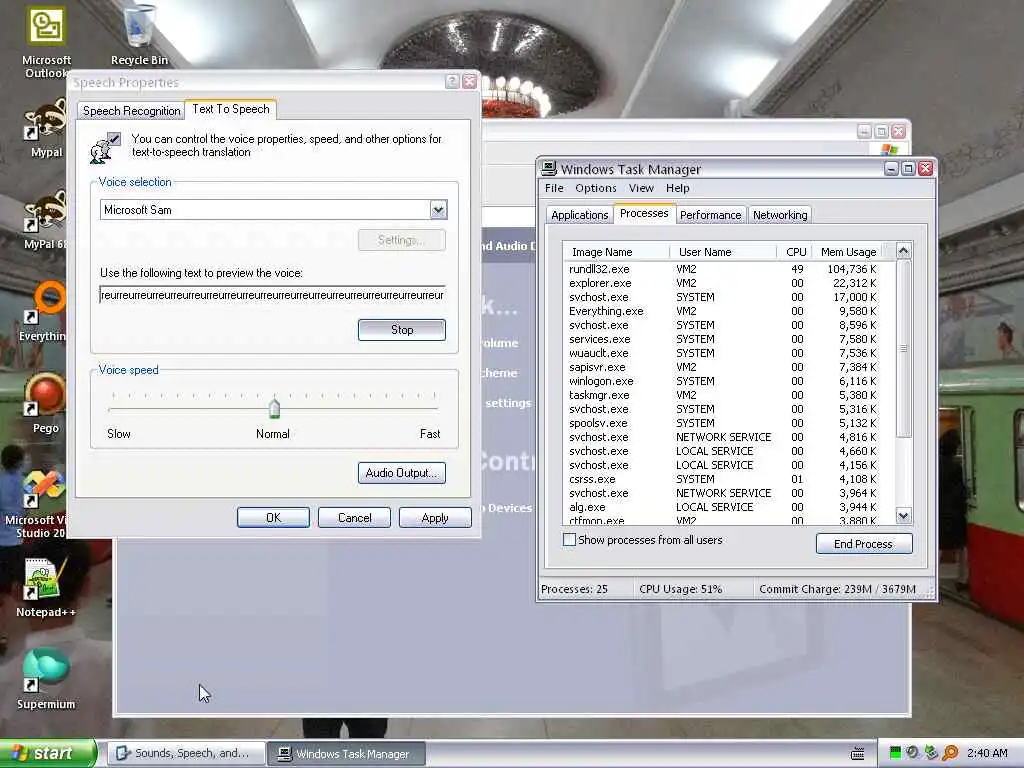Click the preview voice text field
The height and width of the screenshot is (768, 1024).
272,295
